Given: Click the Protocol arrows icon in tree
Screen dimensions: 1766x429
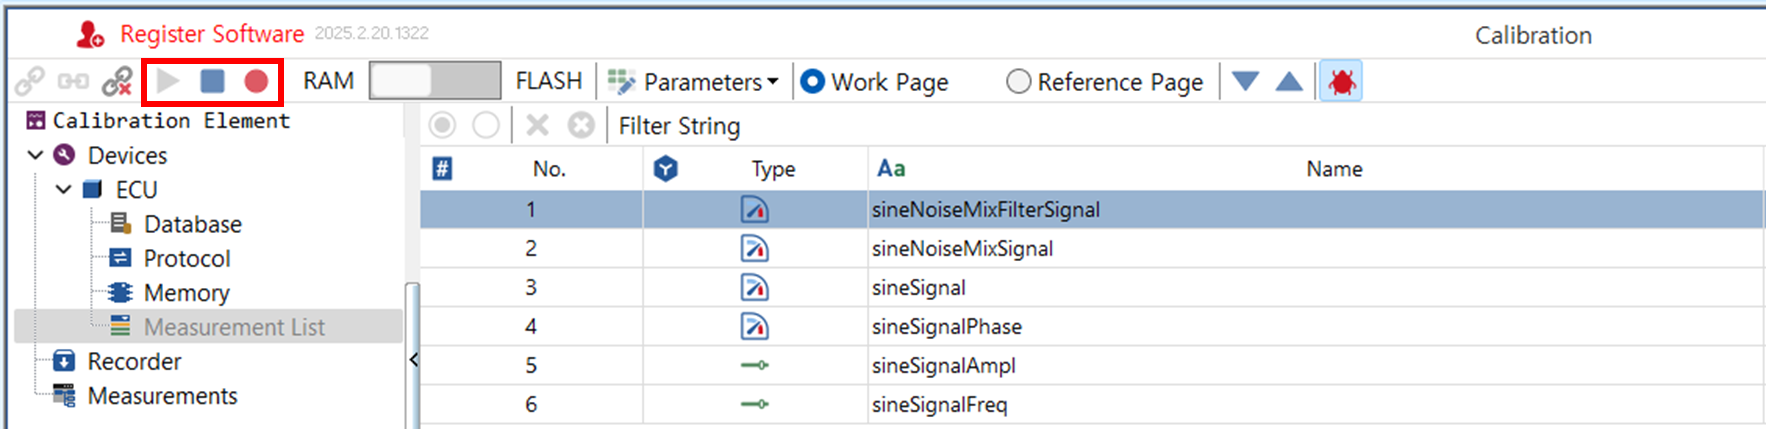Looking at the screenshot, I should coord(120,258).
